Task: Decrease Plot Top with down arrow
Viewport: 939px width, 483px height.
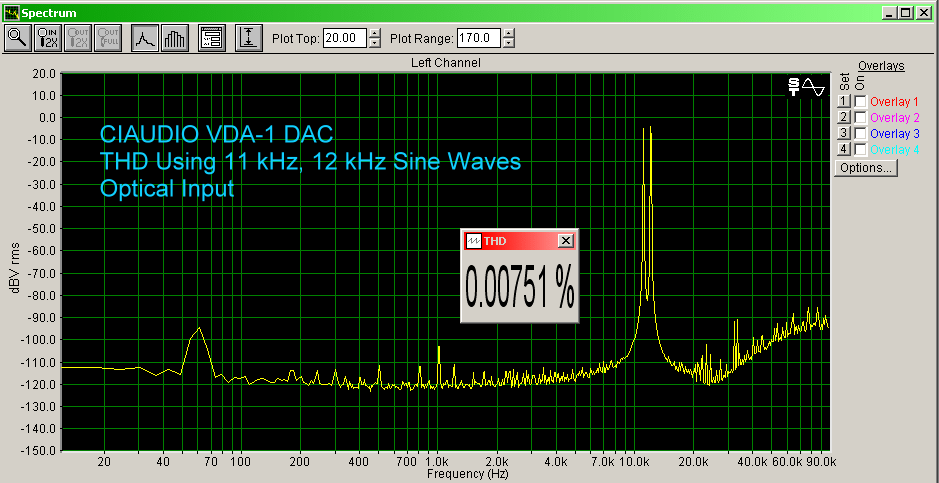Action: 375,44
